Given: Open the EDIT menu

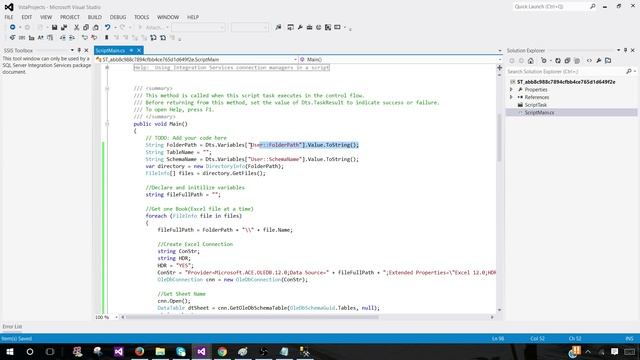Looking at the screenshot, I should coord(27,17).
